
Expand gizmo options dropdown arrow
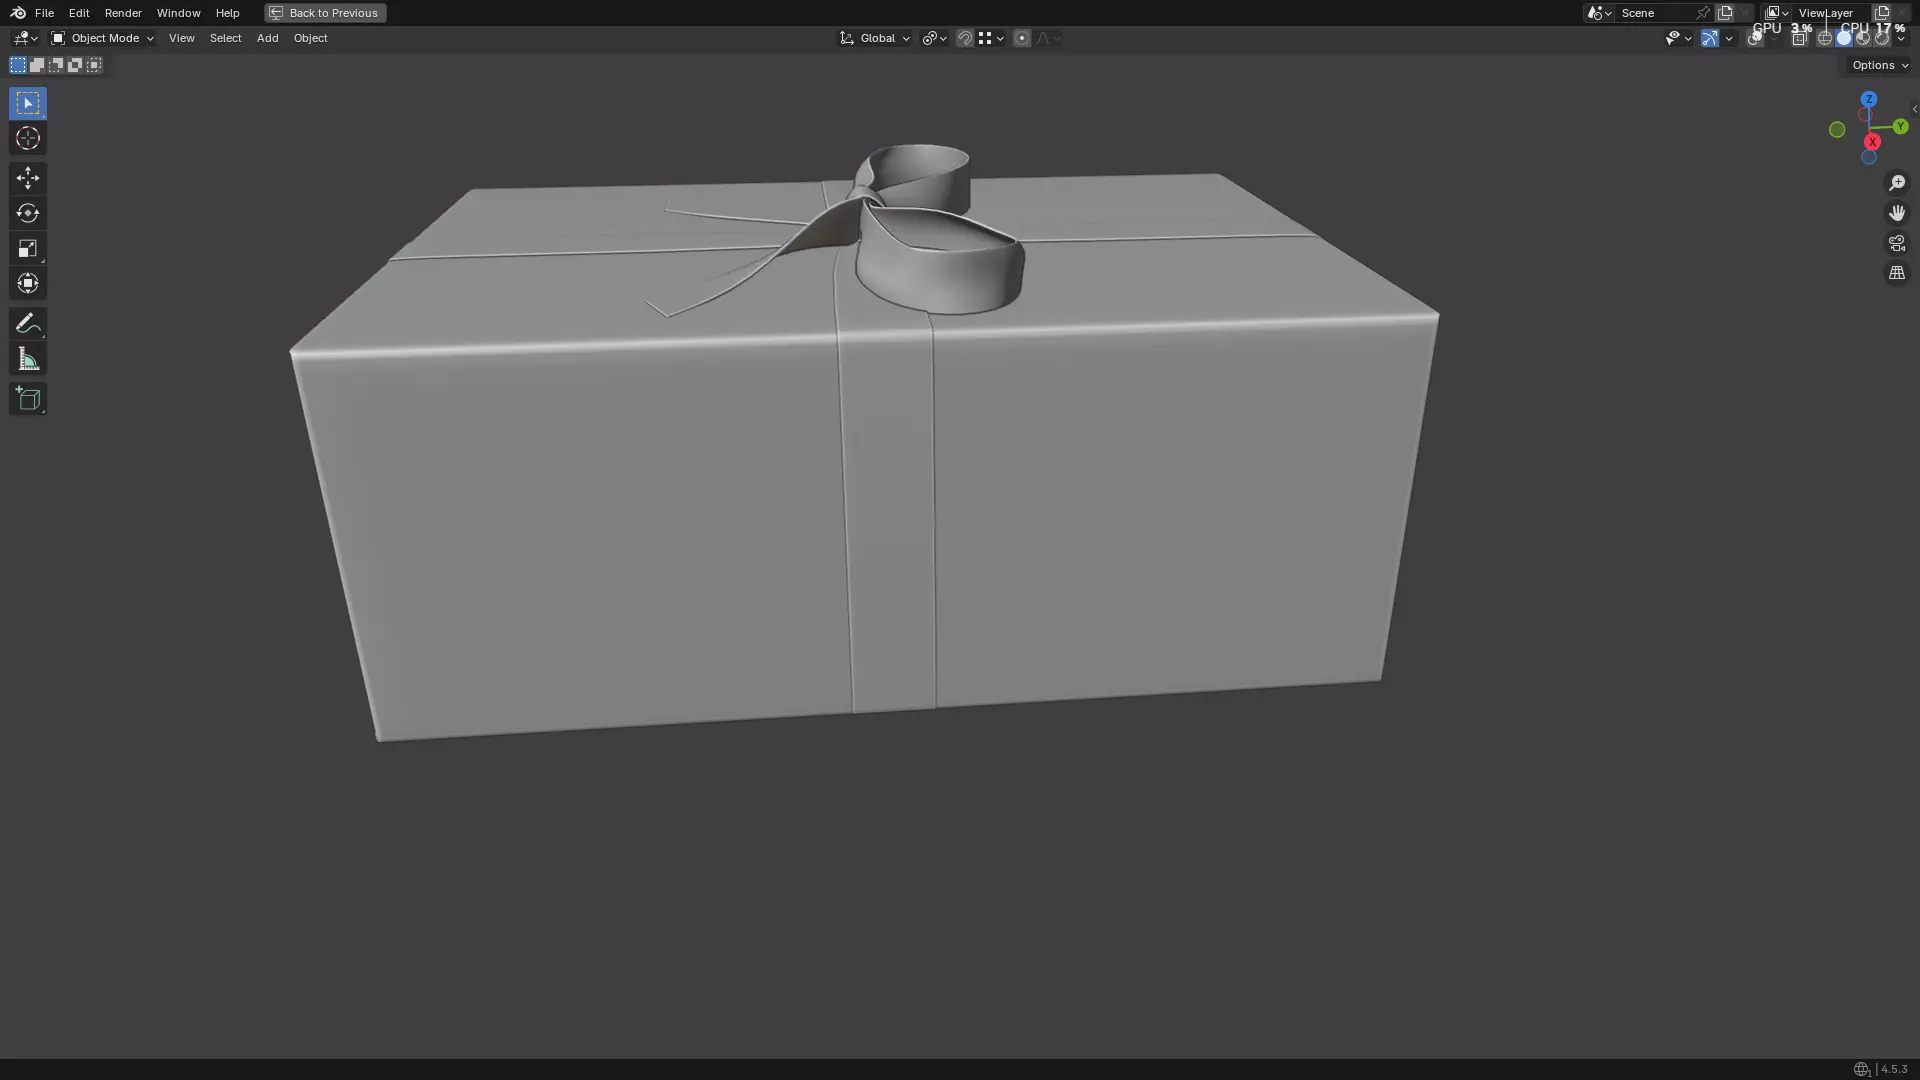pos(1729,38)
